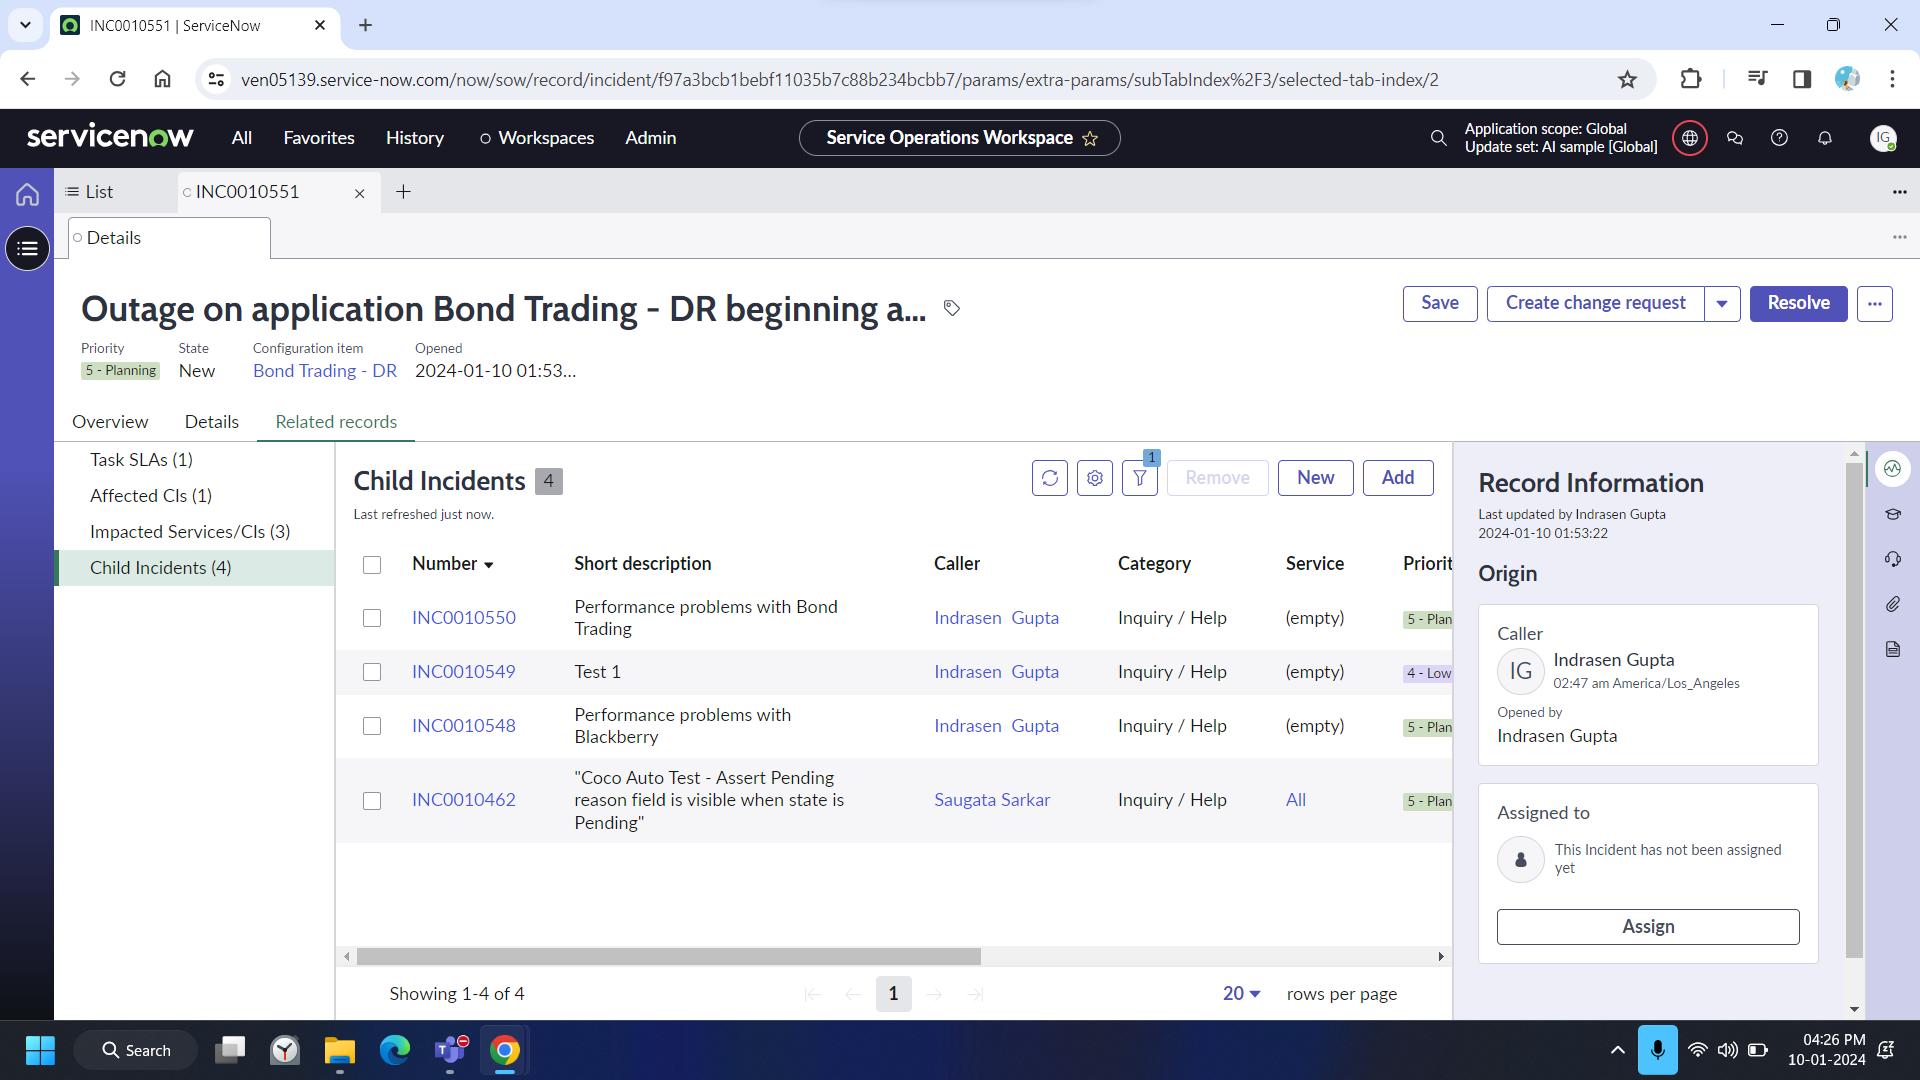
Task: Check the INC0010548 row checkbox
Action: 372,726
